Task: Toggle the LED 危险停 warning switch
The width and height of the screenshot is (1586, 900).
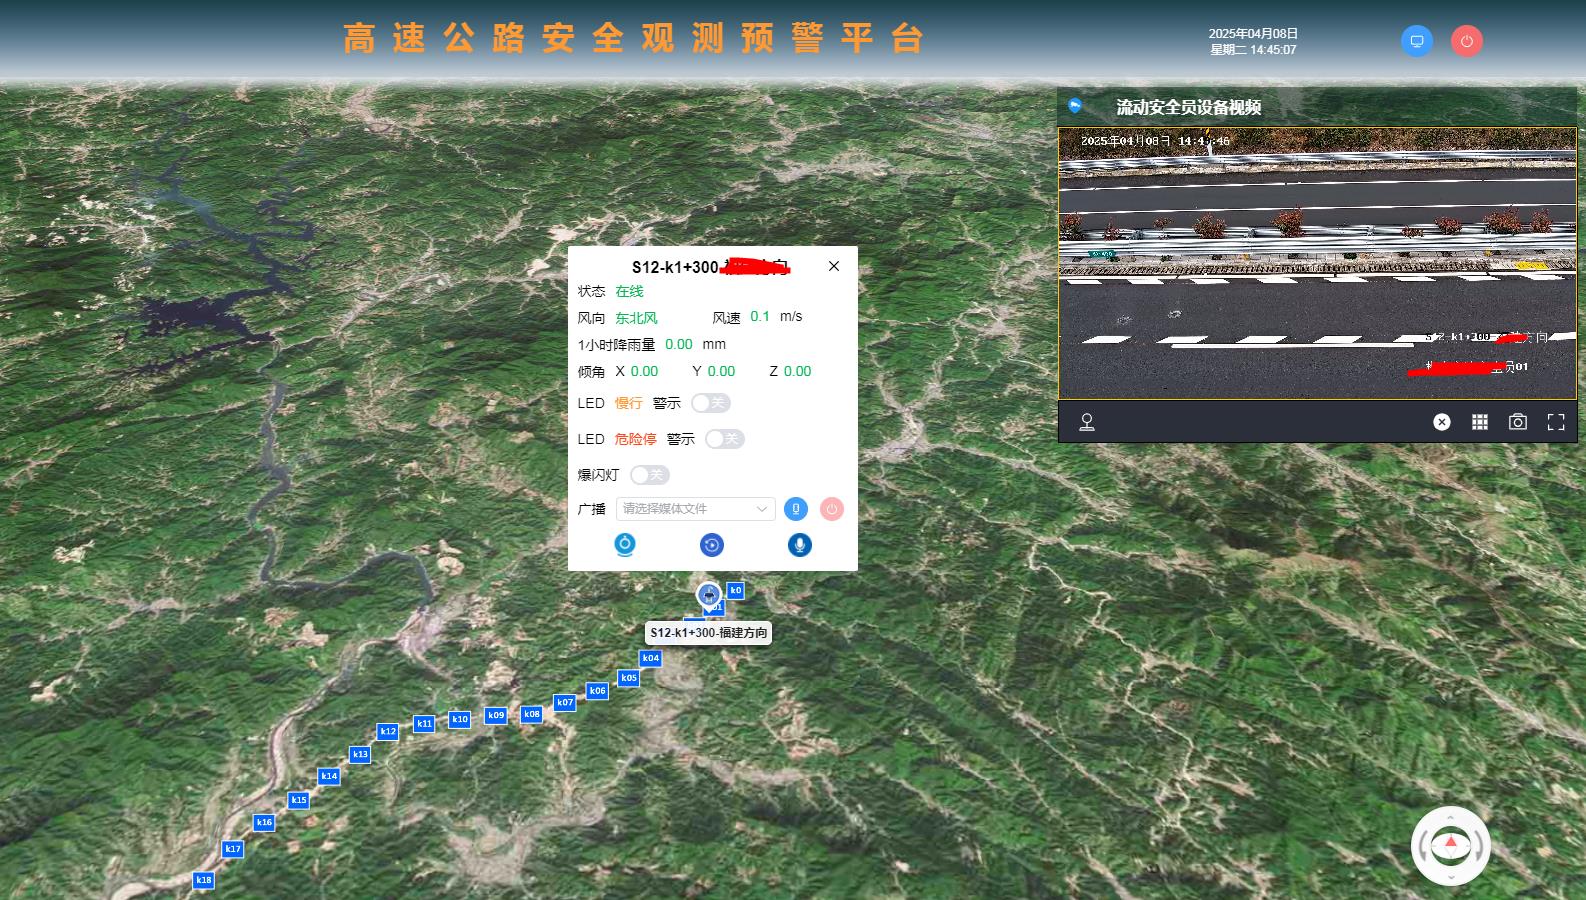Action: point(724,439)
